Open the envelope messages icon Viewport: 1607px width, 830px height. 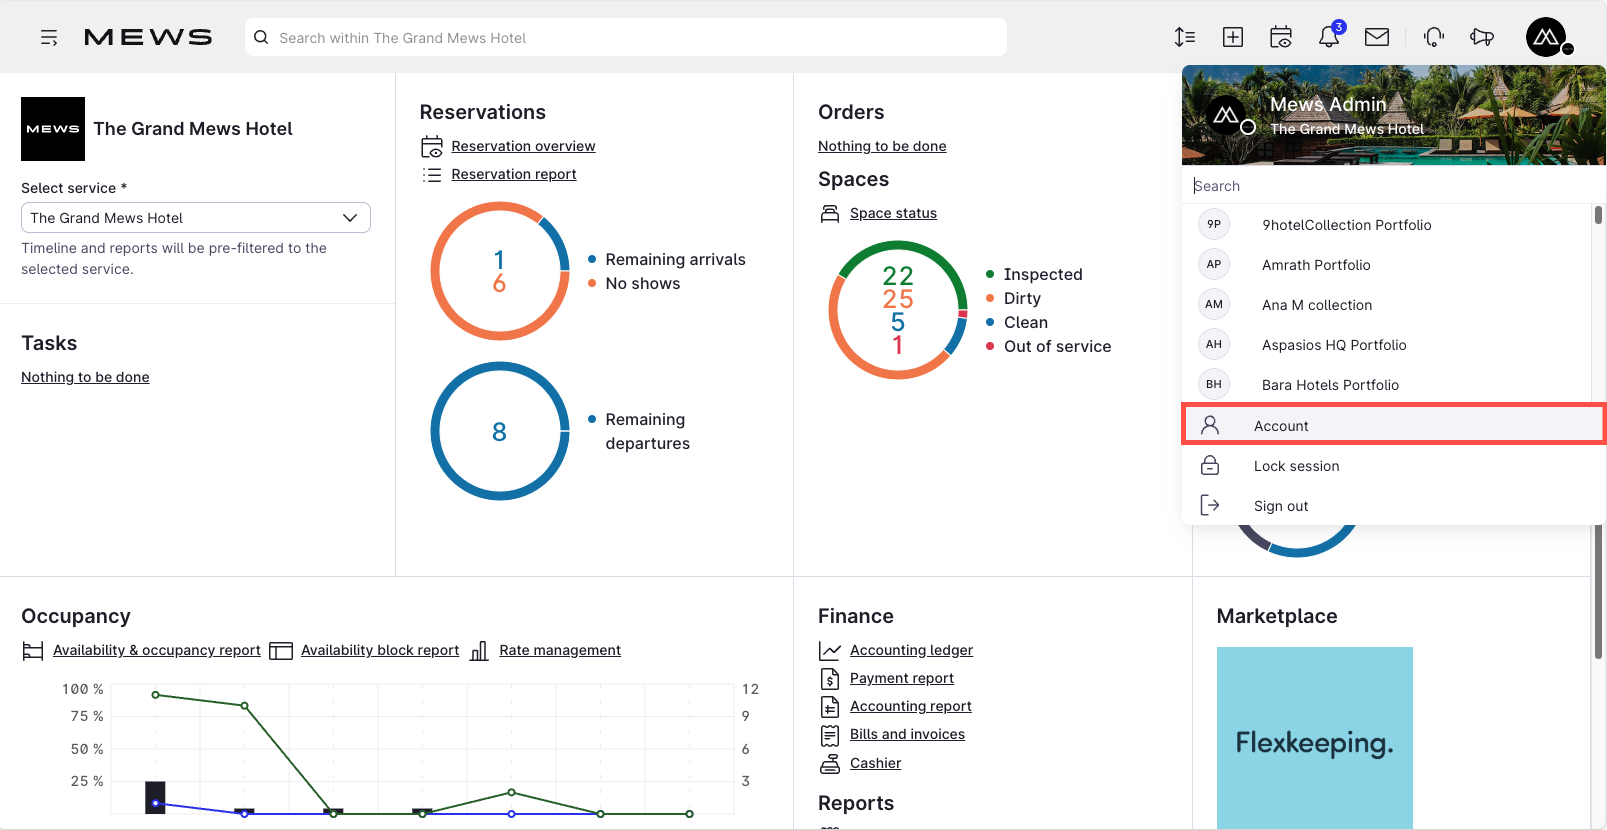[x=1377, y=37]
